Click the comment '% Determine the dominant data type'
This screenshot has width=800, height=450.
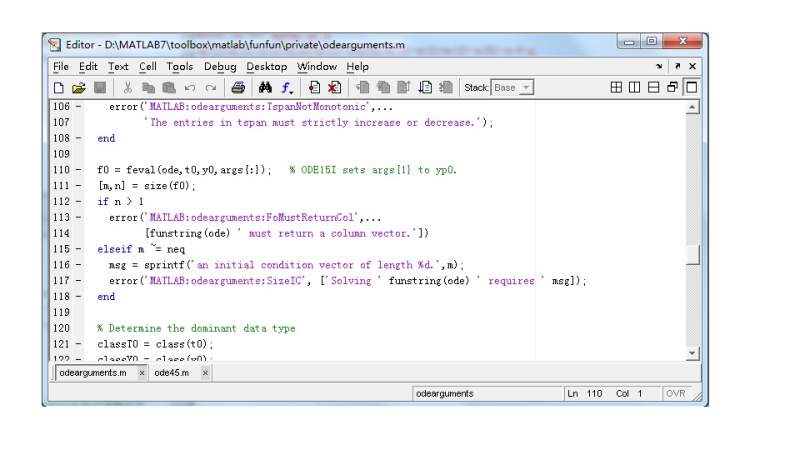pyautogui.click(x=196, y=328)
